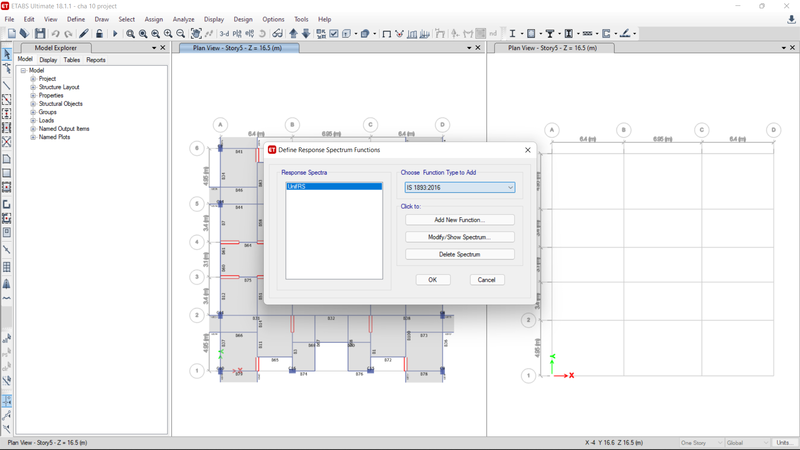Image resolution: width=800 pixels, height=450 pixels.
Task: Click the Zoom Out One Step icon
Action: tap(181, 34)
